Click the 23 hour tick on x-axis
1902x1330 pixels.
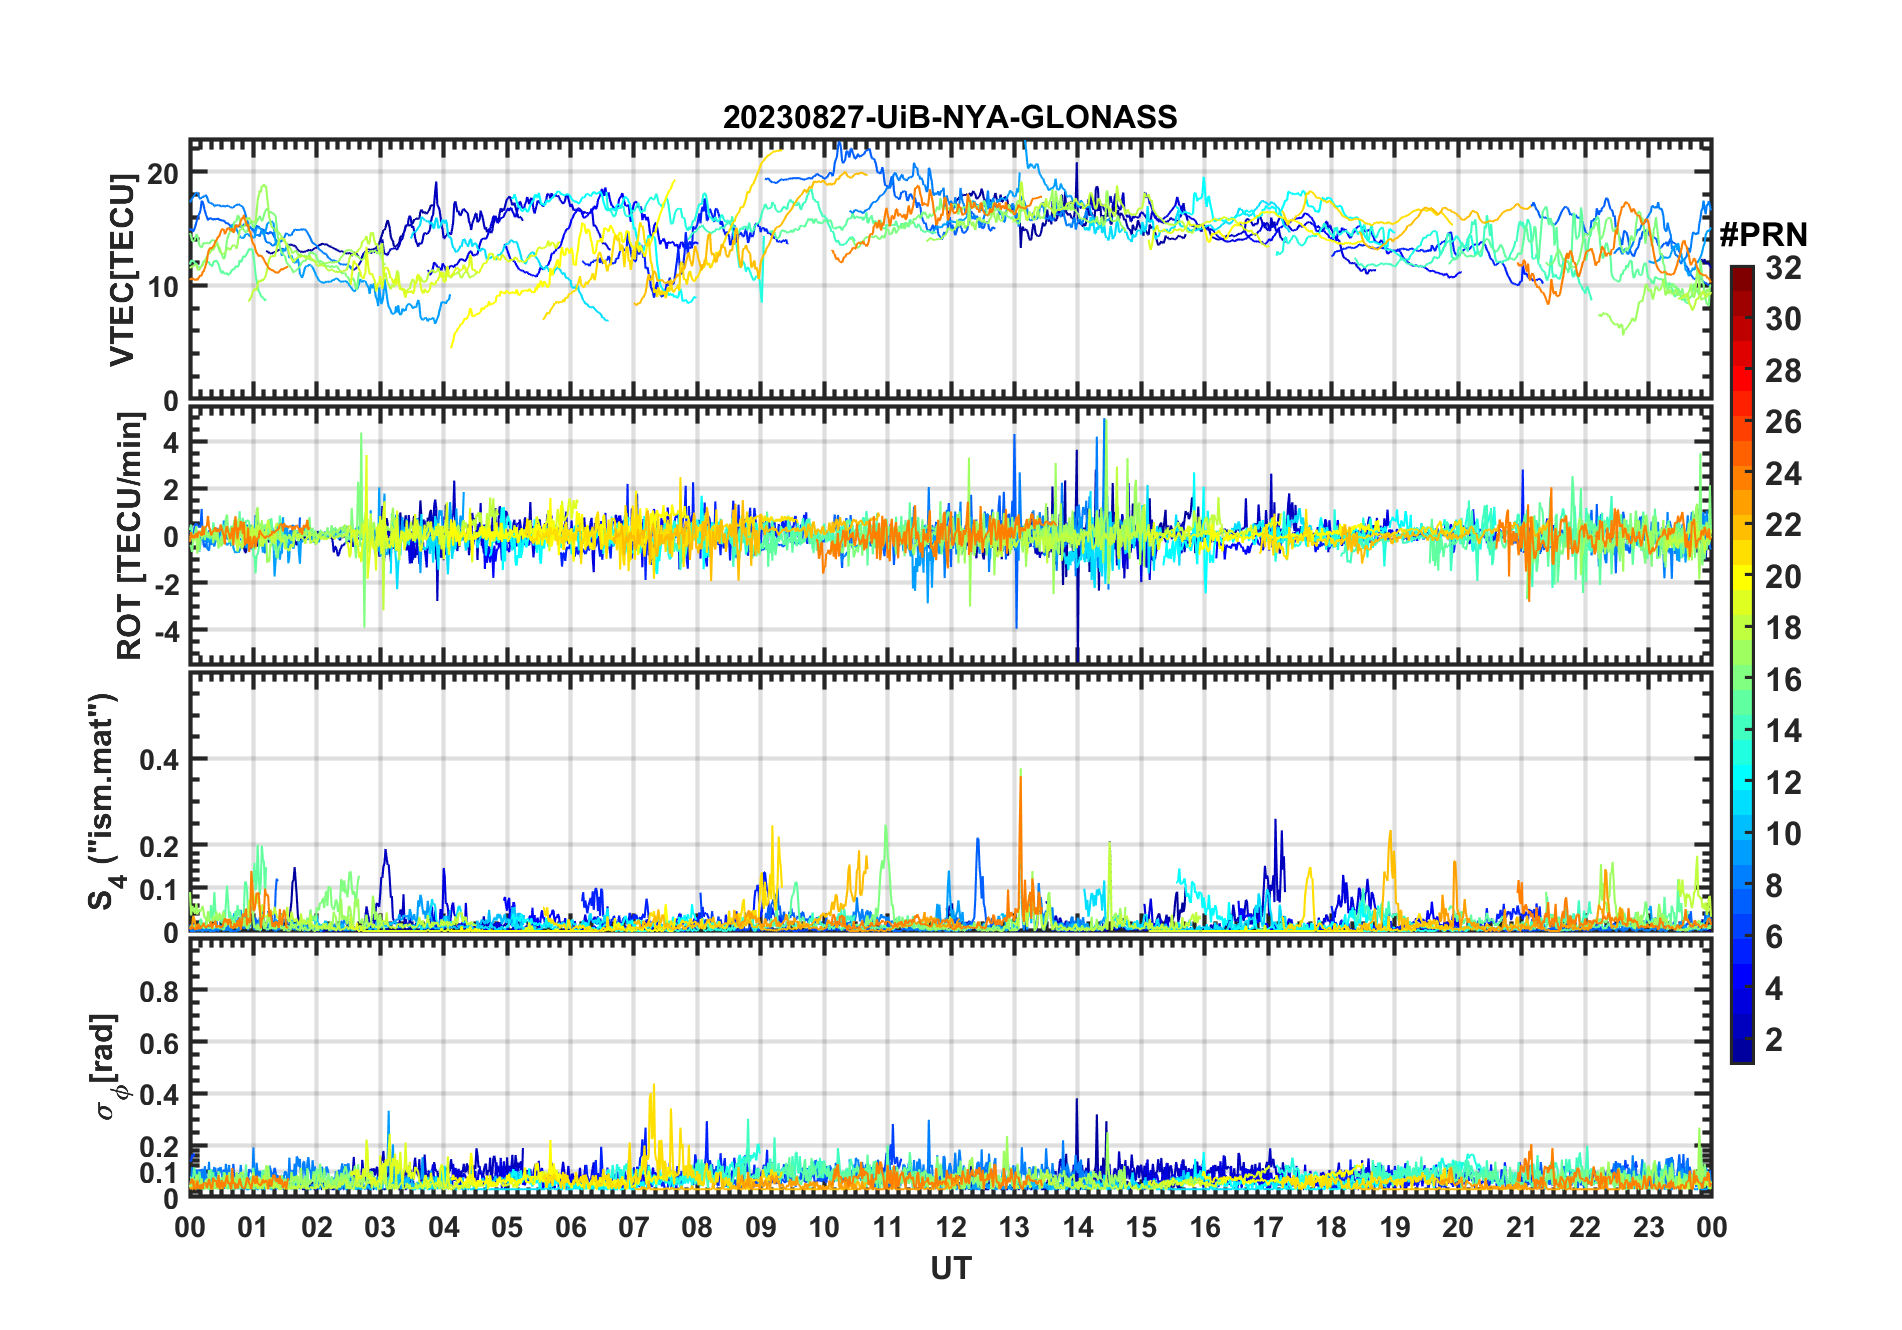(x=1648, y=1227)
